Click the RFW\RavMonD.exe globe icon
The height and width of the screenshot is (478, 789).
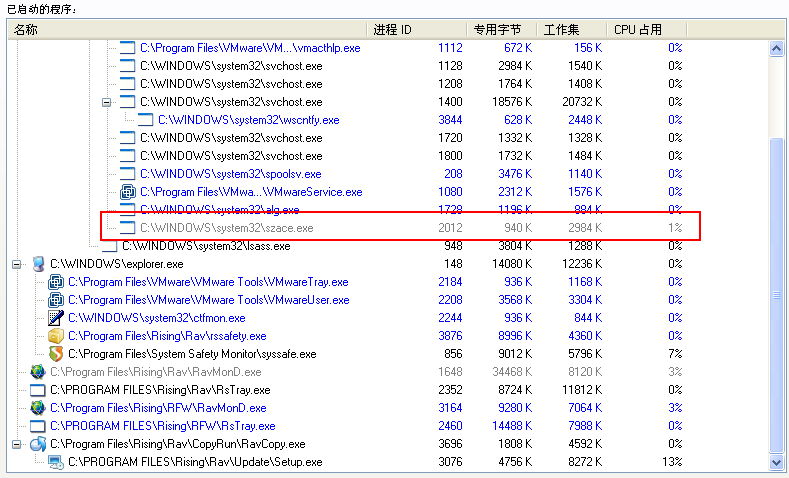click(x=38, y=408)
